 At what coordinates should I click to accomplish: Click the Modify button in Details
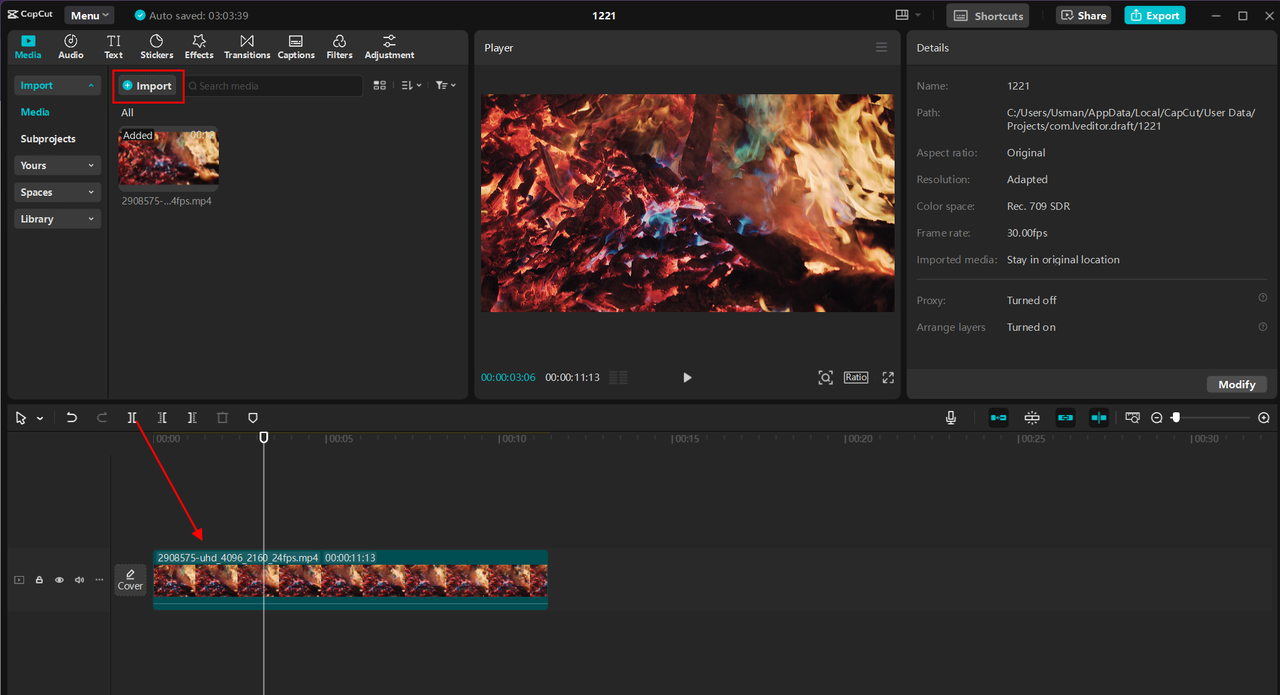pos(1237,384)
